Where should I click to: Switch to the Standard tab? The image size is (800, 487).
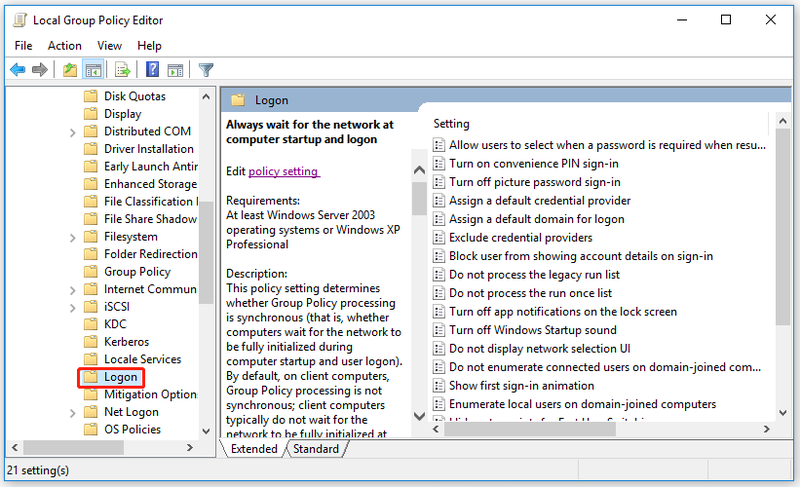[x=316, y=449]
